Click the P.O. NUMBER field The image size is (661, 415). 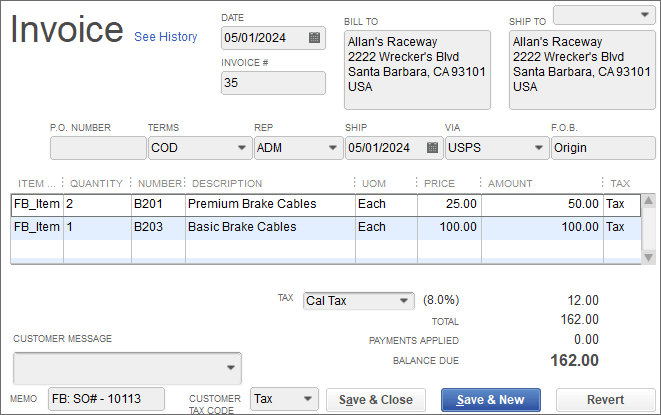pos(98,148)
